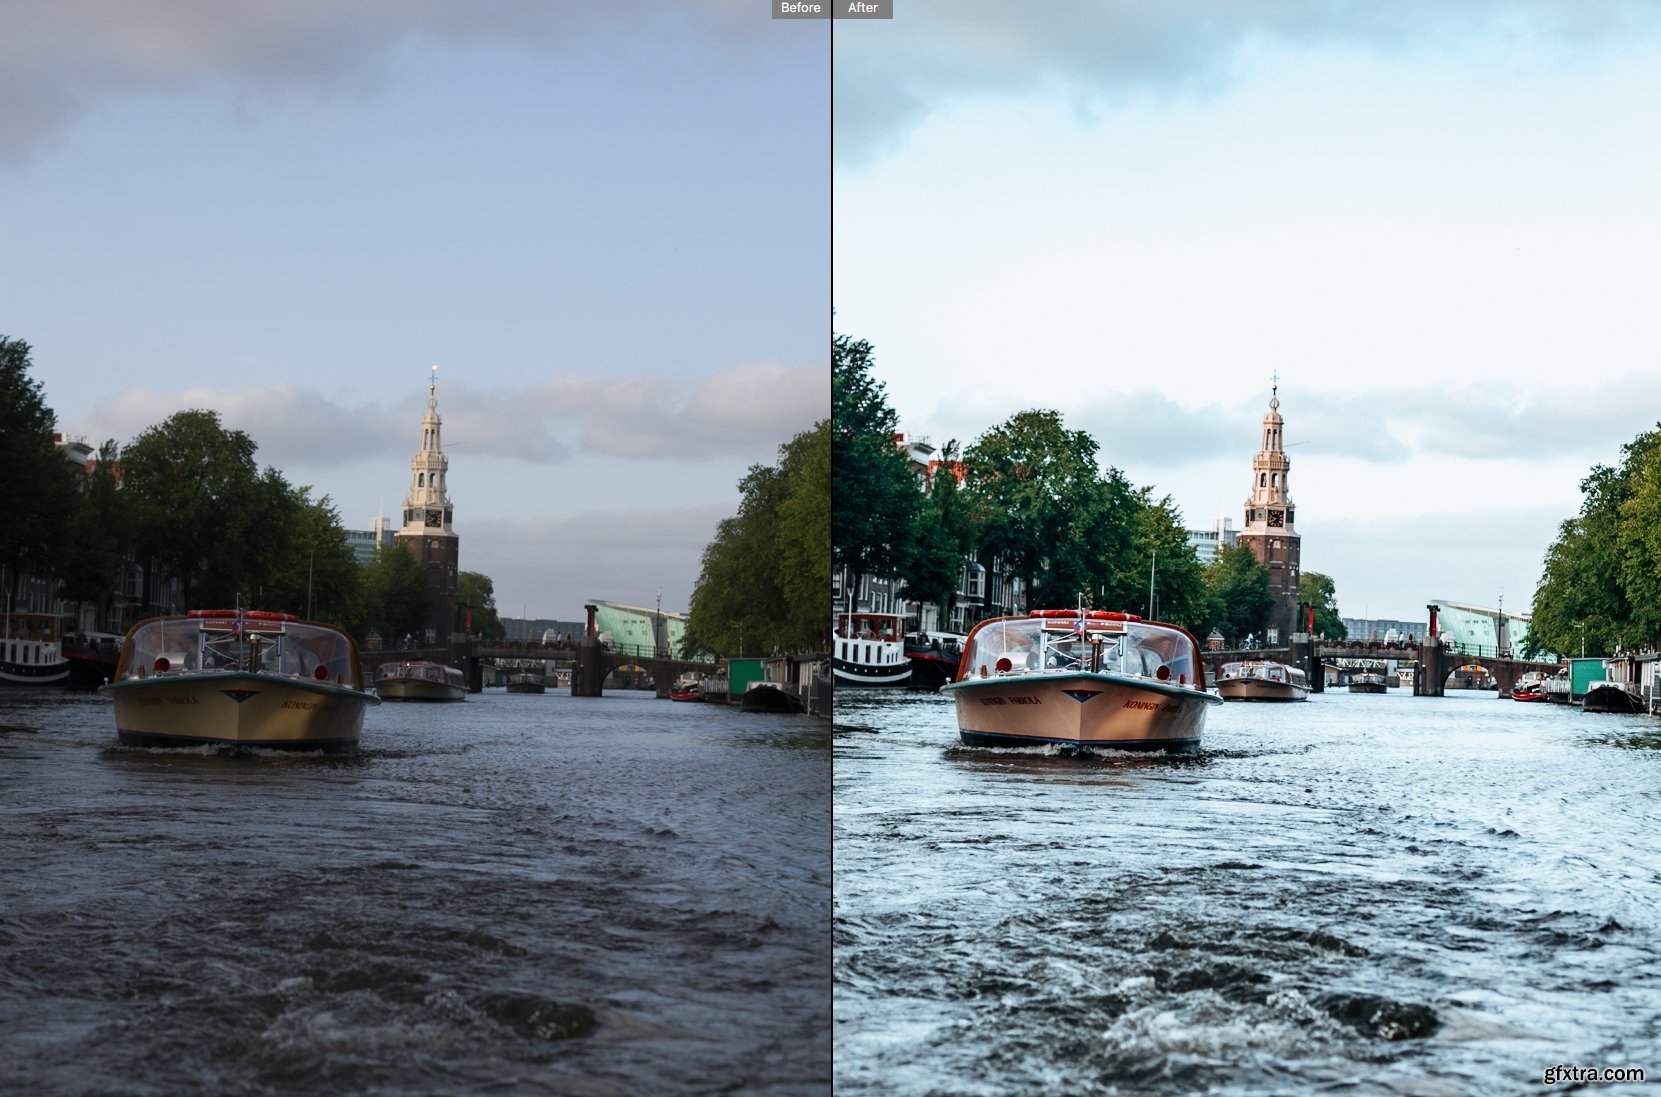Viewport: 1661px width, 1097px height.
Task: Click the After label tab
Action: [862, 8]
